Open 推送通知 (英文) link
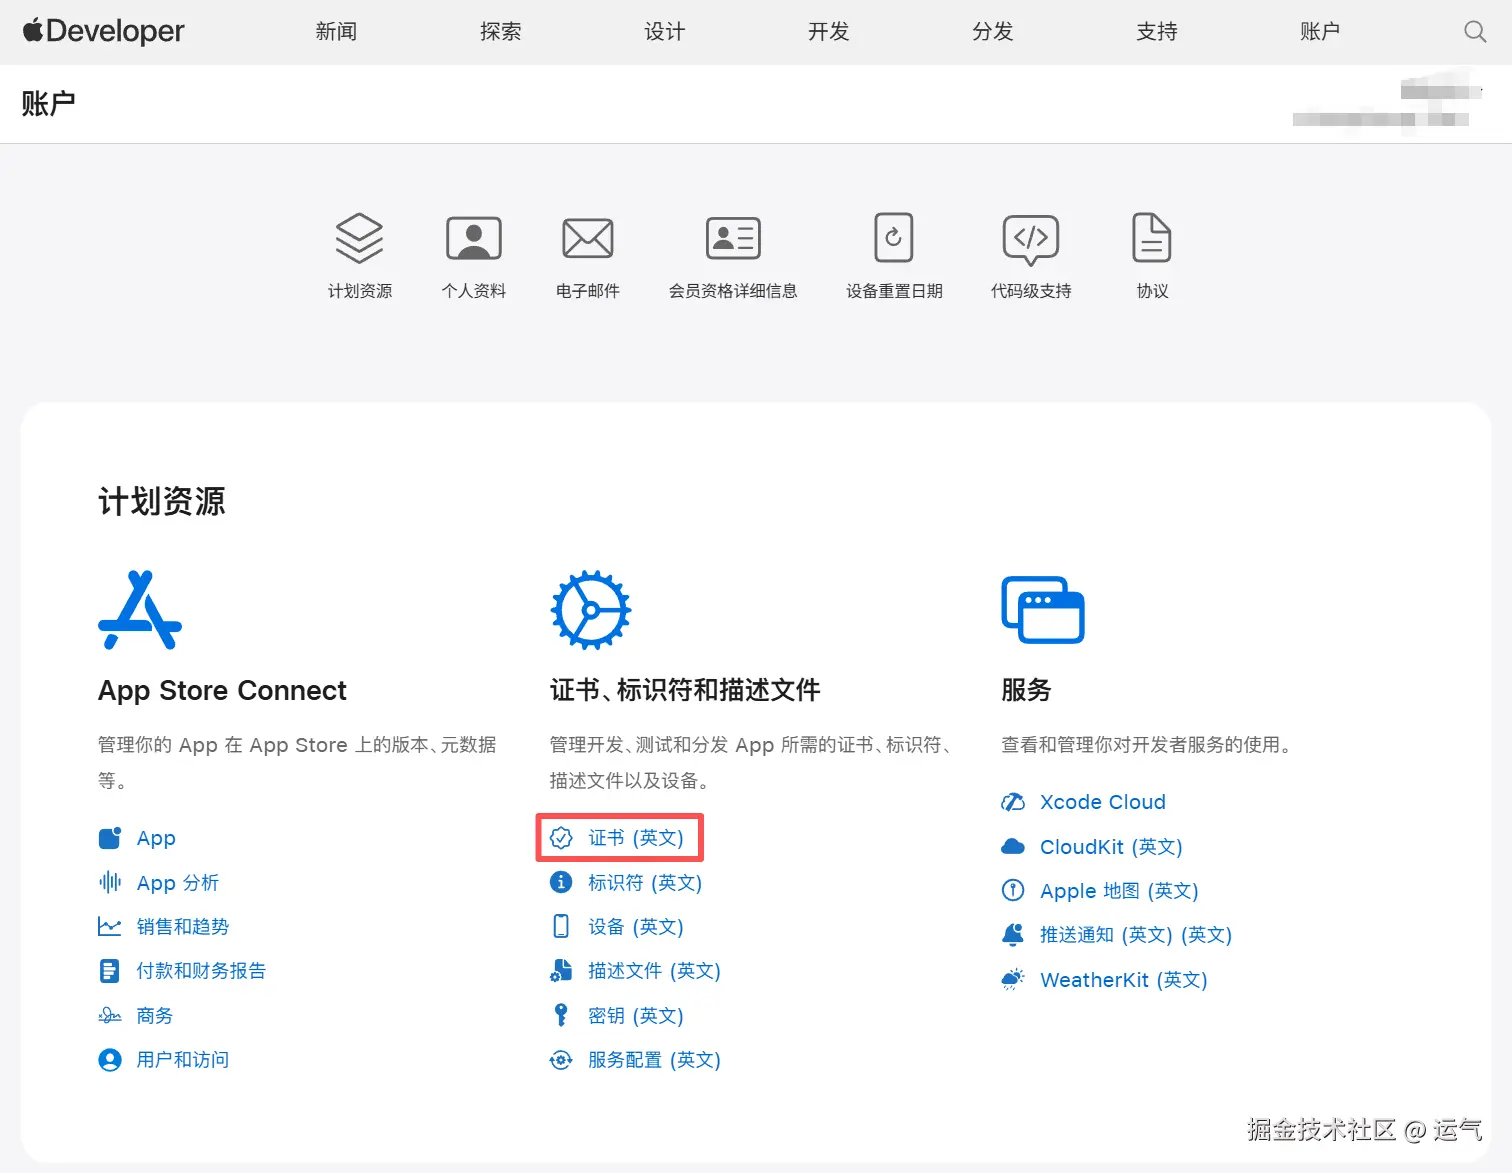Image resolution: width=1512 pixels, height=1173 pixels. (x=1136, y=935)
